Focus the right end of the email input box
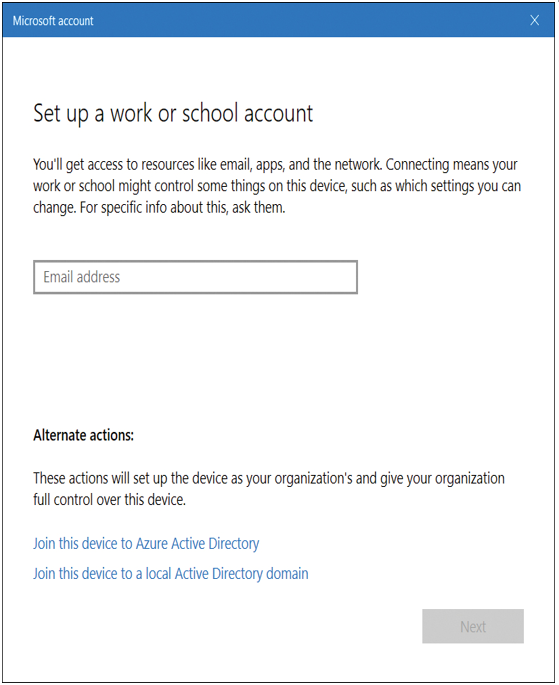 341,277
